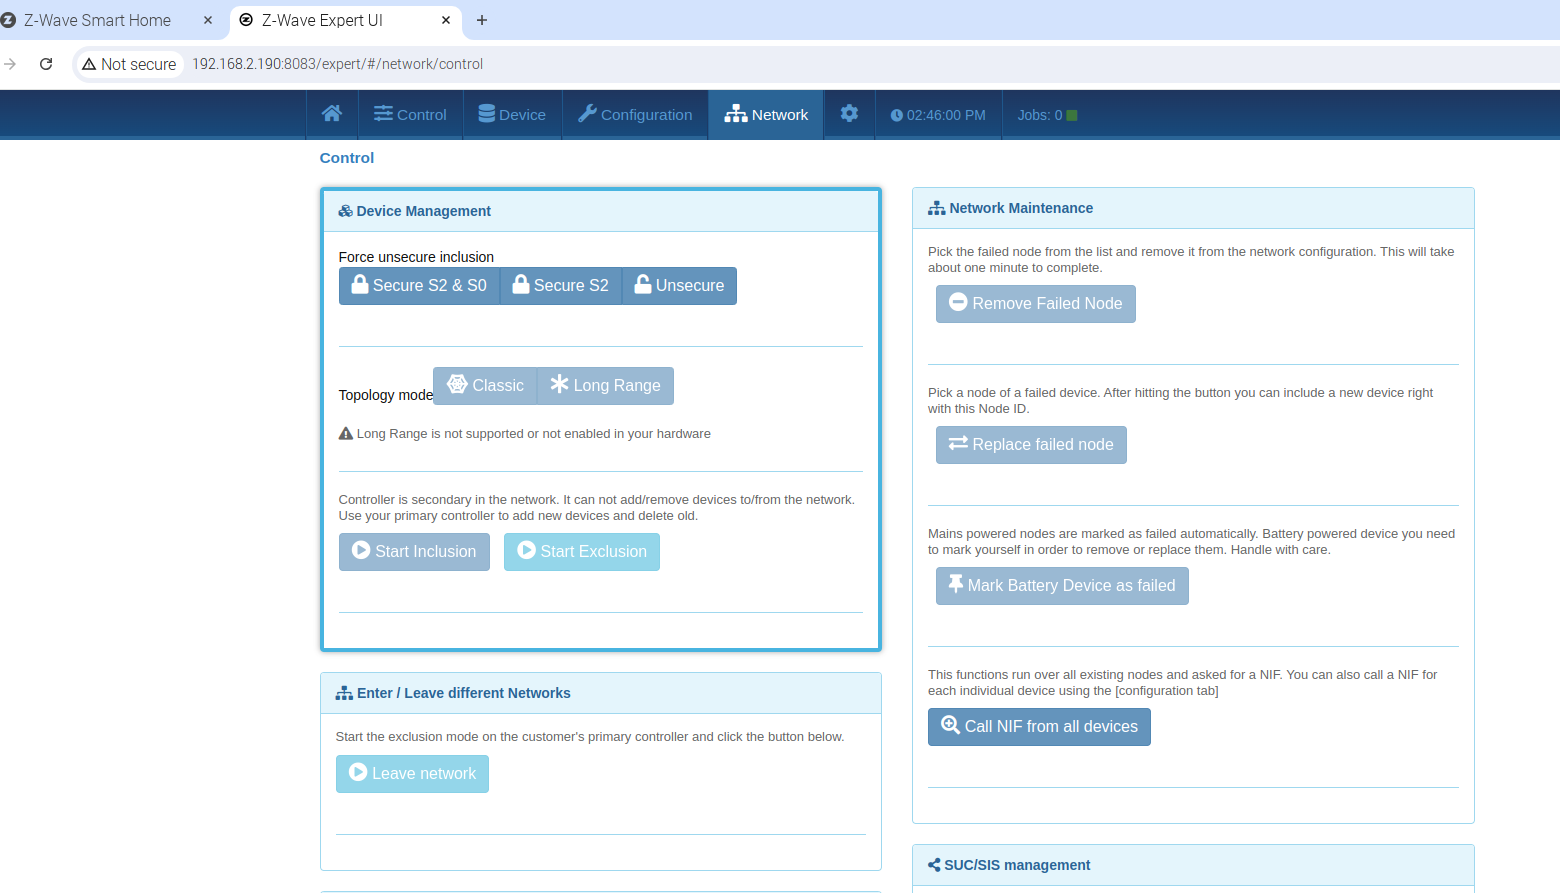Viewport: 1560px width, 893px height.
Task: Expand the Configuration menu
Action: tap(635, 115)
